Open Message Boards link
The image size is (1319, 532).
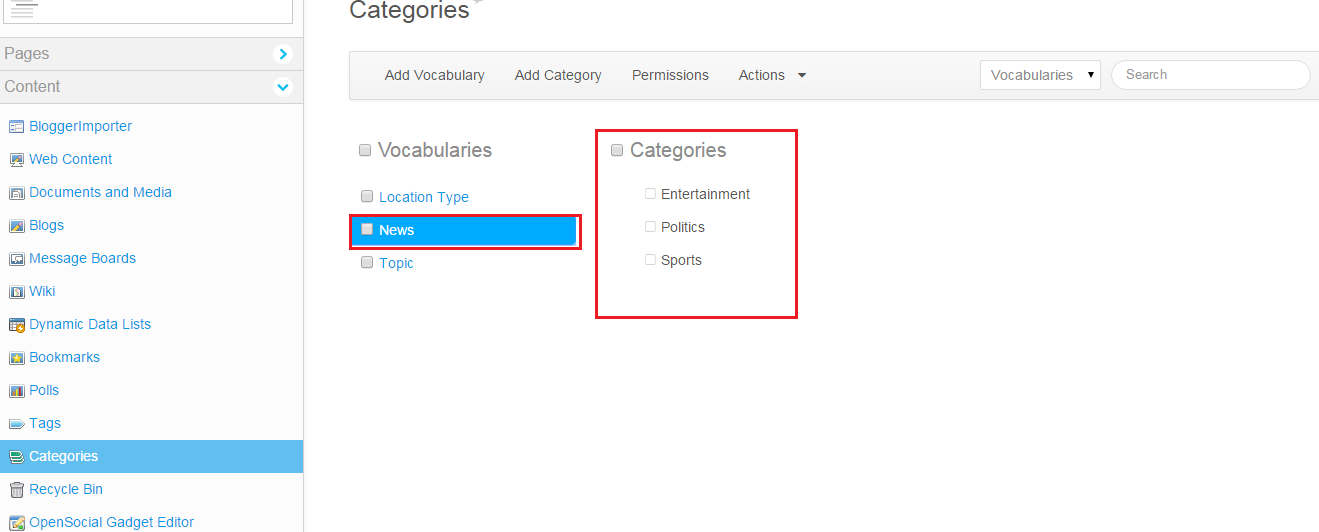pos(82,259)
